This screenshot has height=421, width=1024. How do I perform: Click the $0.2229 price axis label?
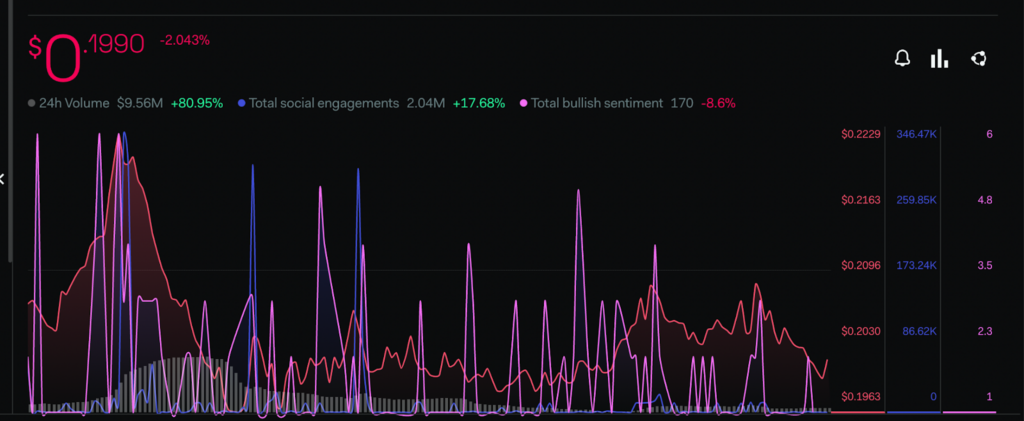(x=861, y=134)
